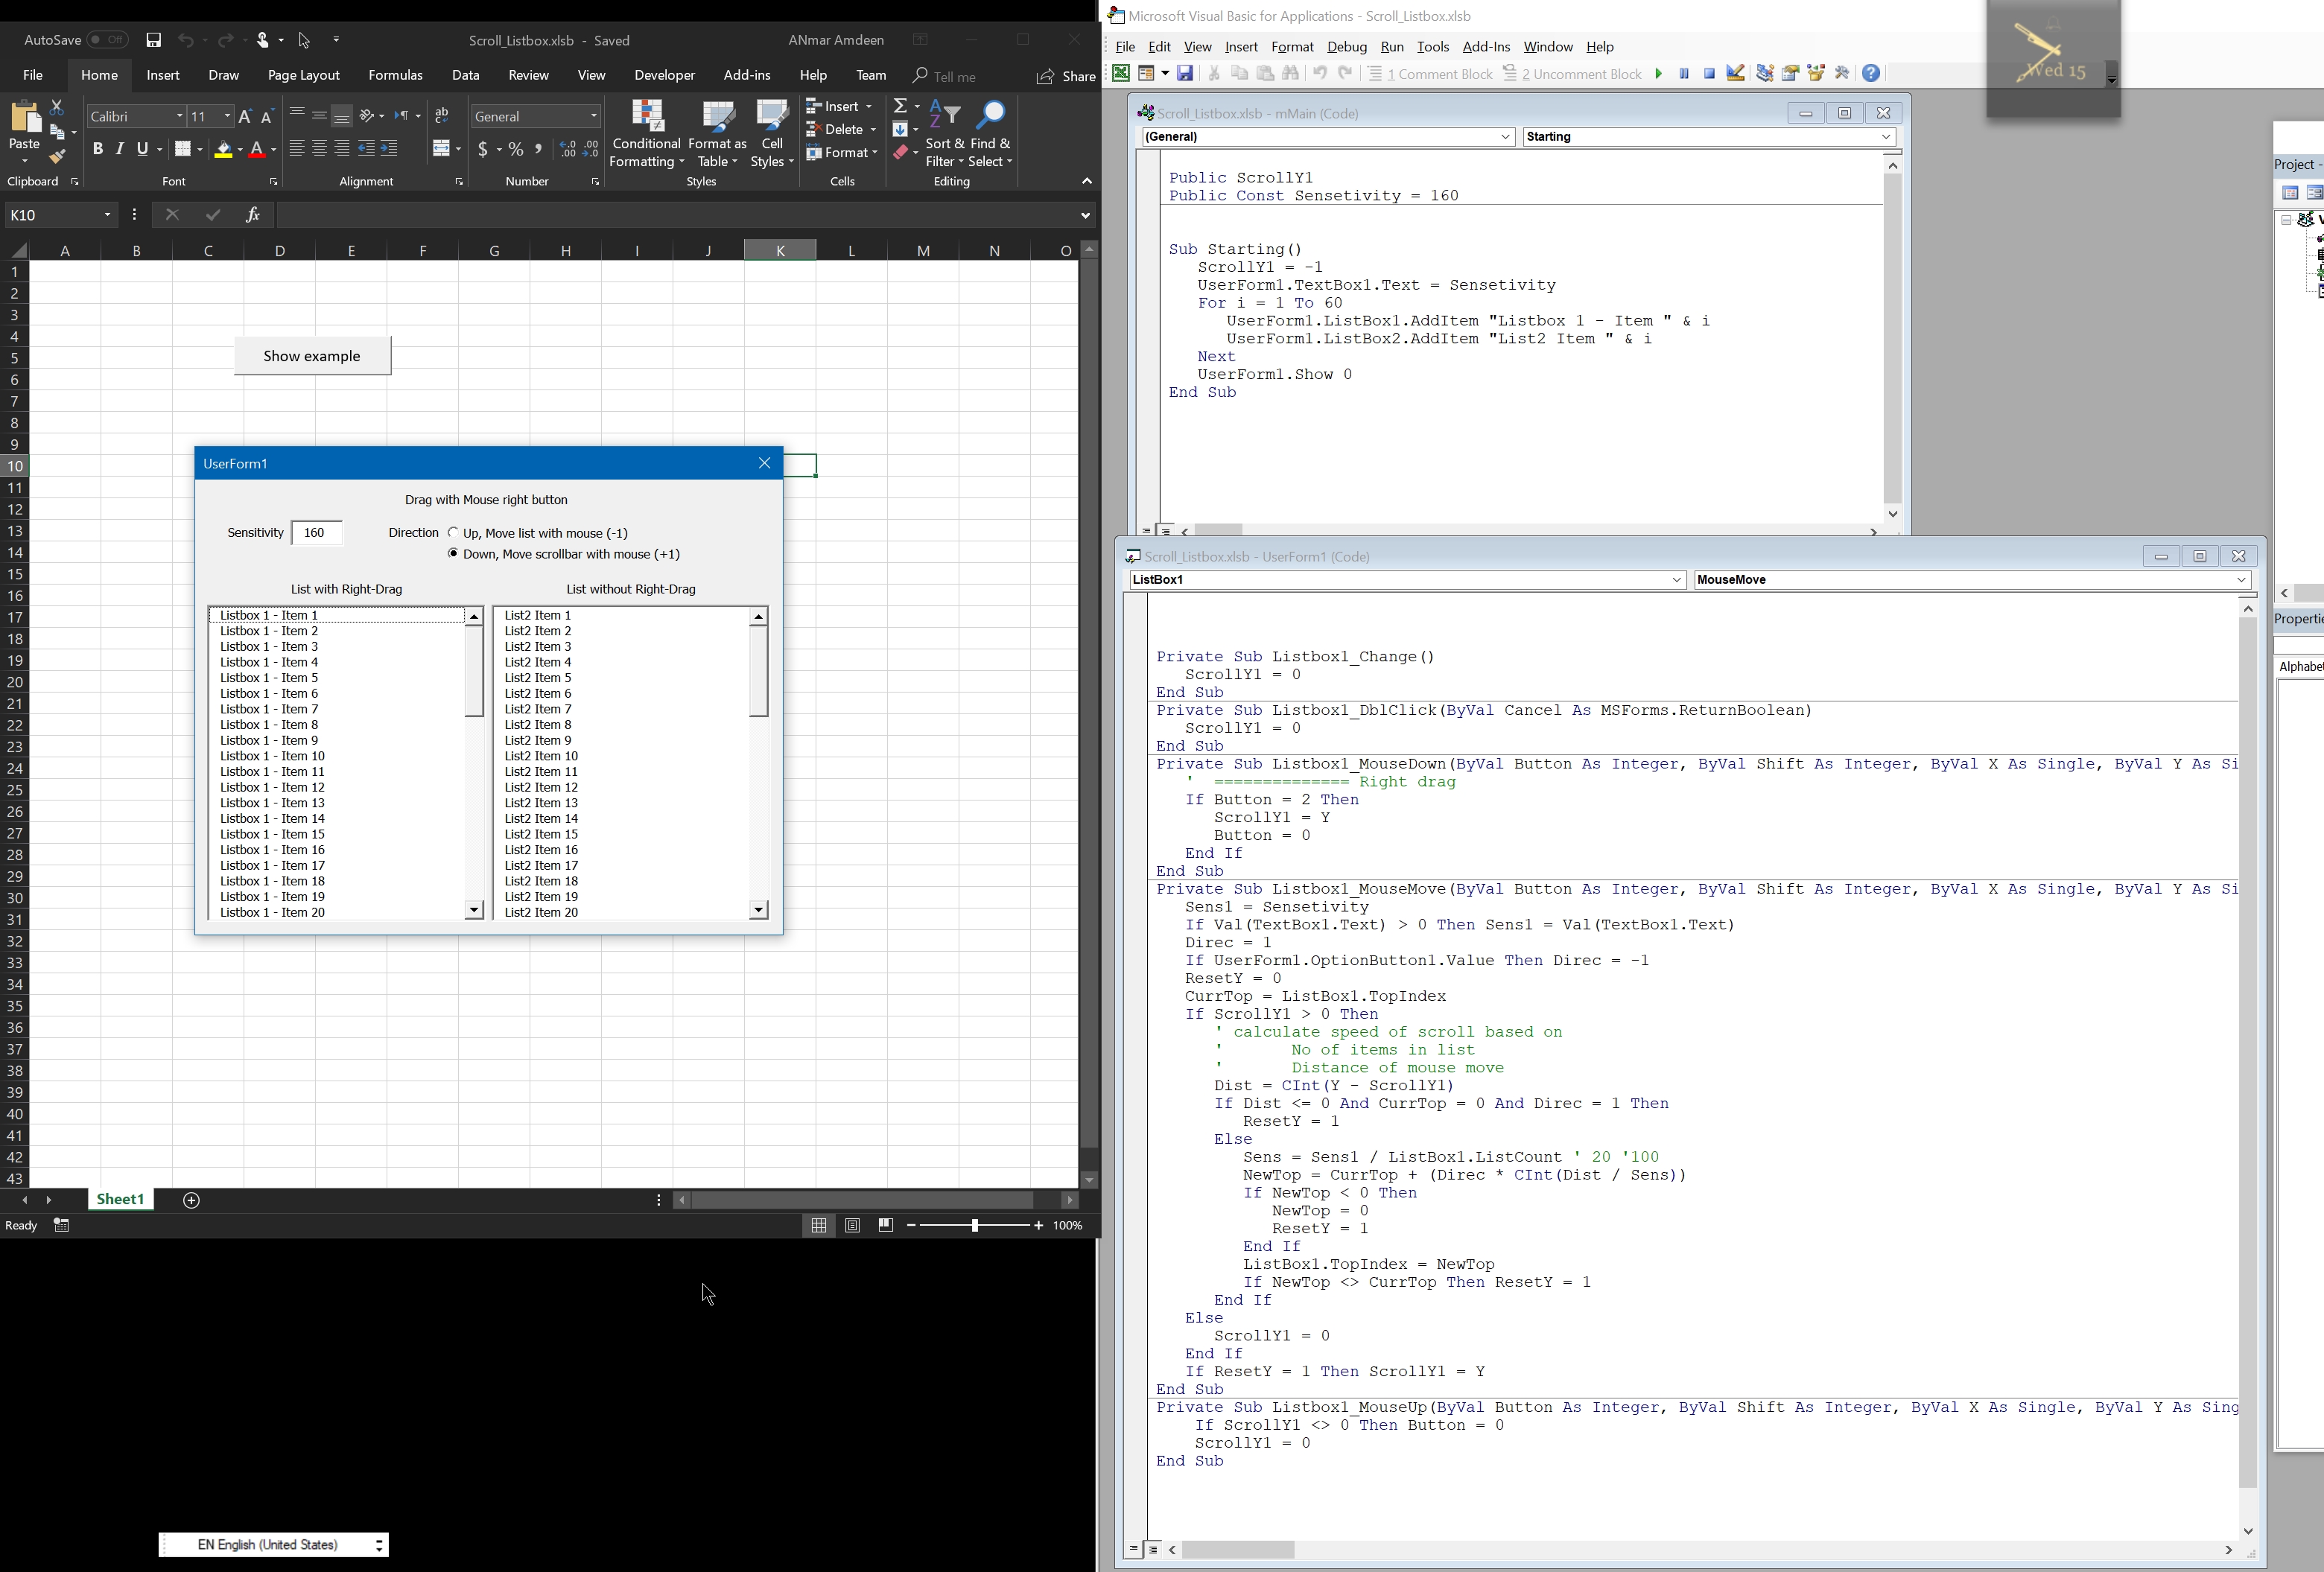Click the Show example button
Viewport: 2324px width, 1572px height.
pos(312,356)
